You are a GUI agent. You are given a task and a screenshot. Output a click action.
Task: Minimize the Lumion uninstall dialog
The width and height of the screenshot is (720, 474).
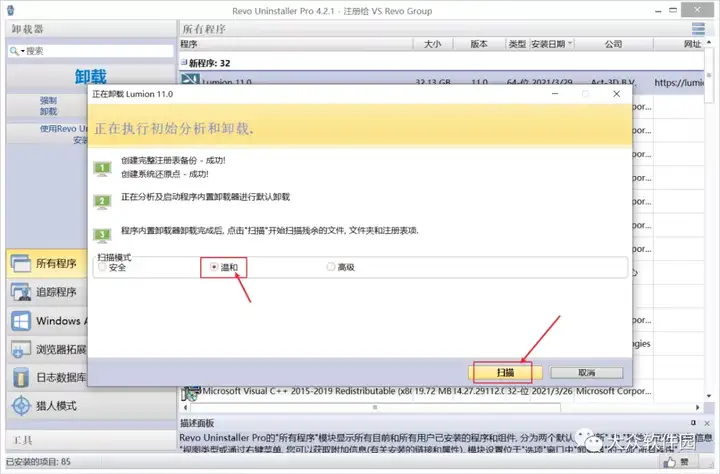point(555,94)
